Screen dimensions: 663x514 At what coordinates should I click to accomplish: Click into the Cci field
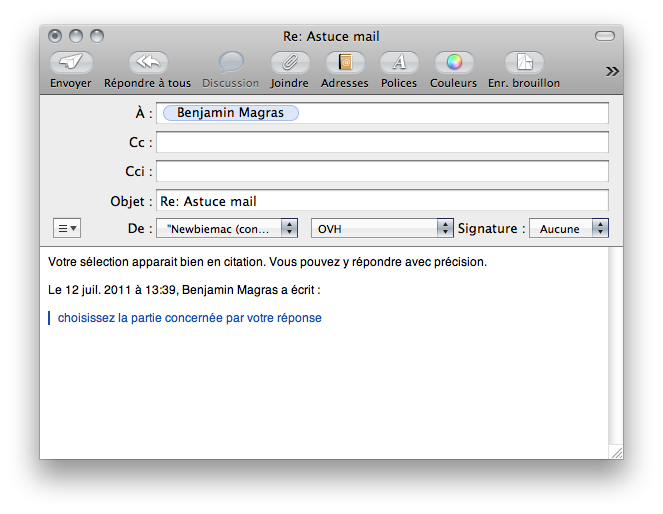(x=382, y=171)
